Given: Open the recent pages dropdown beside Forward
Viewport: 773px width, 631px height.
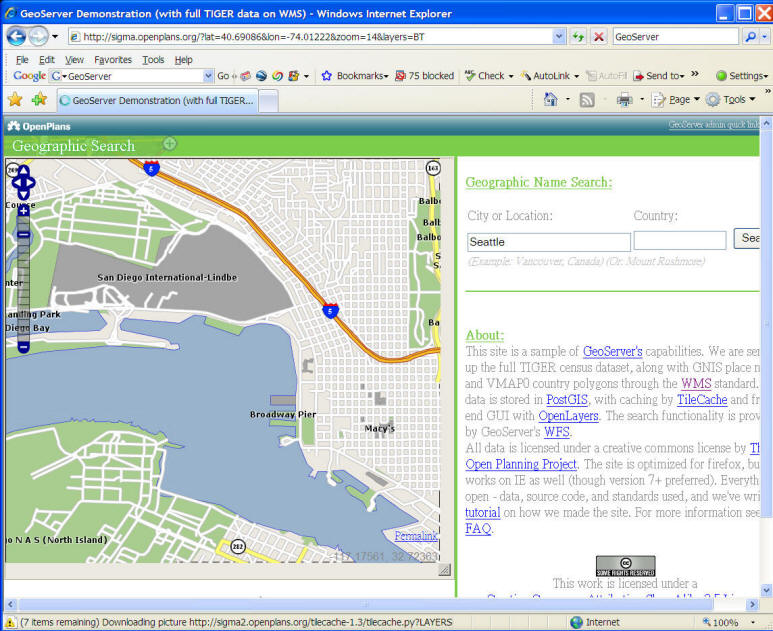Looking at the screenshot, I should click(55, 36).
